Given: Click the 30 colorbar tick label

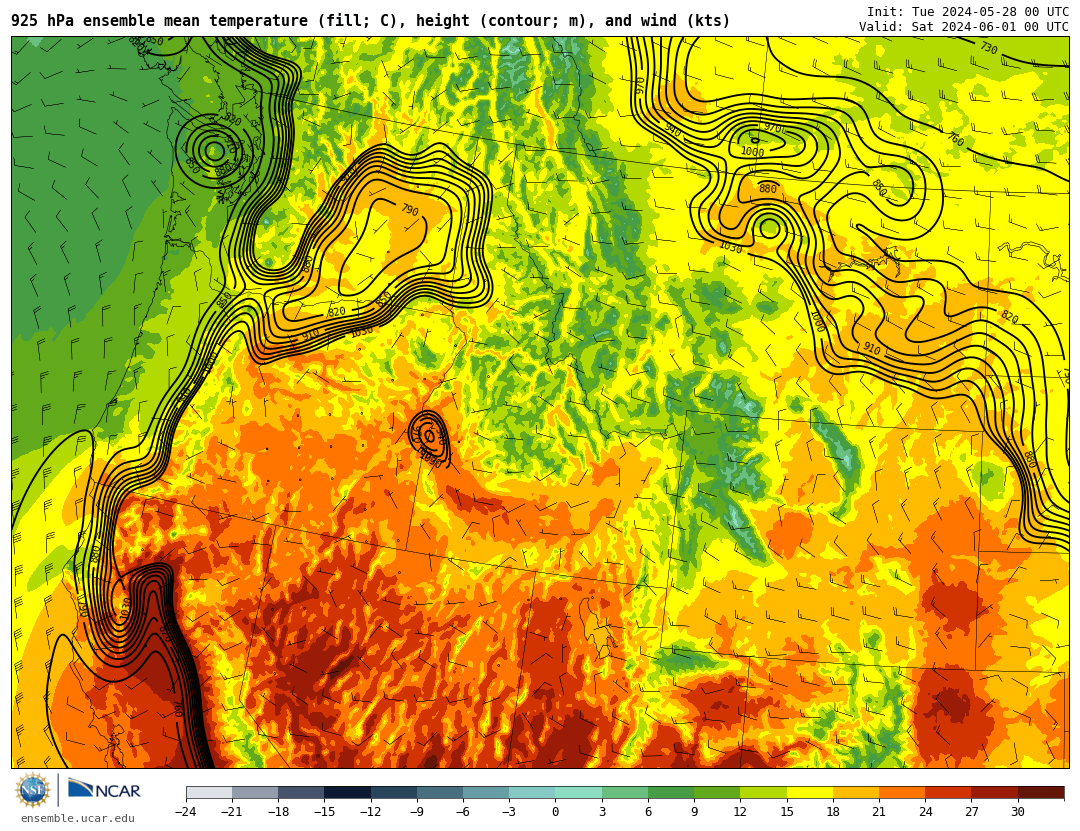Looking at the screenshot, I should [x=1017, y=812].
